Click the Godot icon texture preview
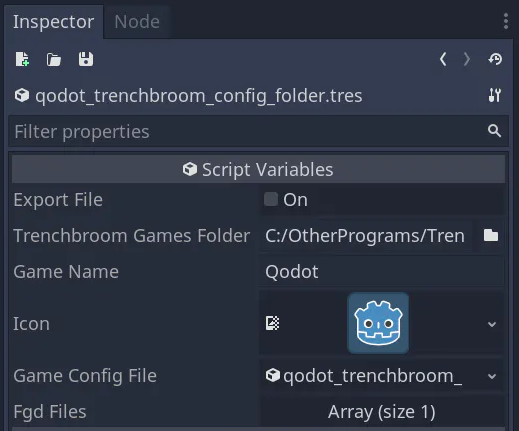519x431 pixels. [378, 323]
